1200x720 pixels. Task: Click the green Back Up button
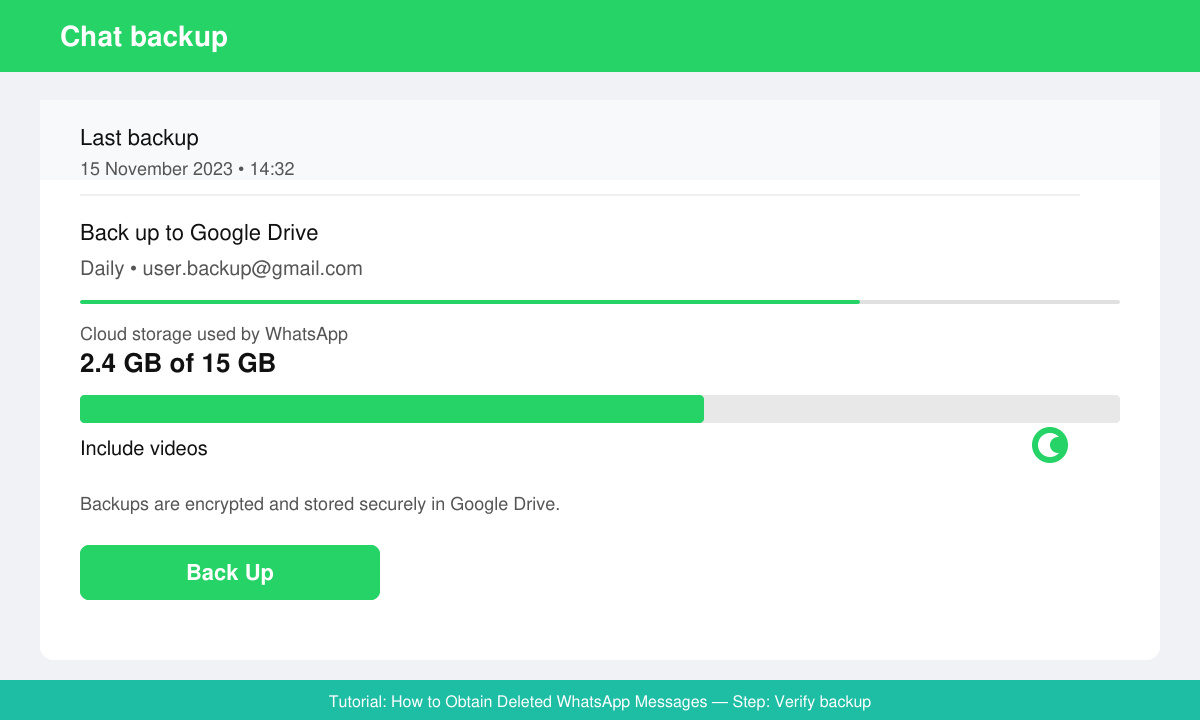230,572
